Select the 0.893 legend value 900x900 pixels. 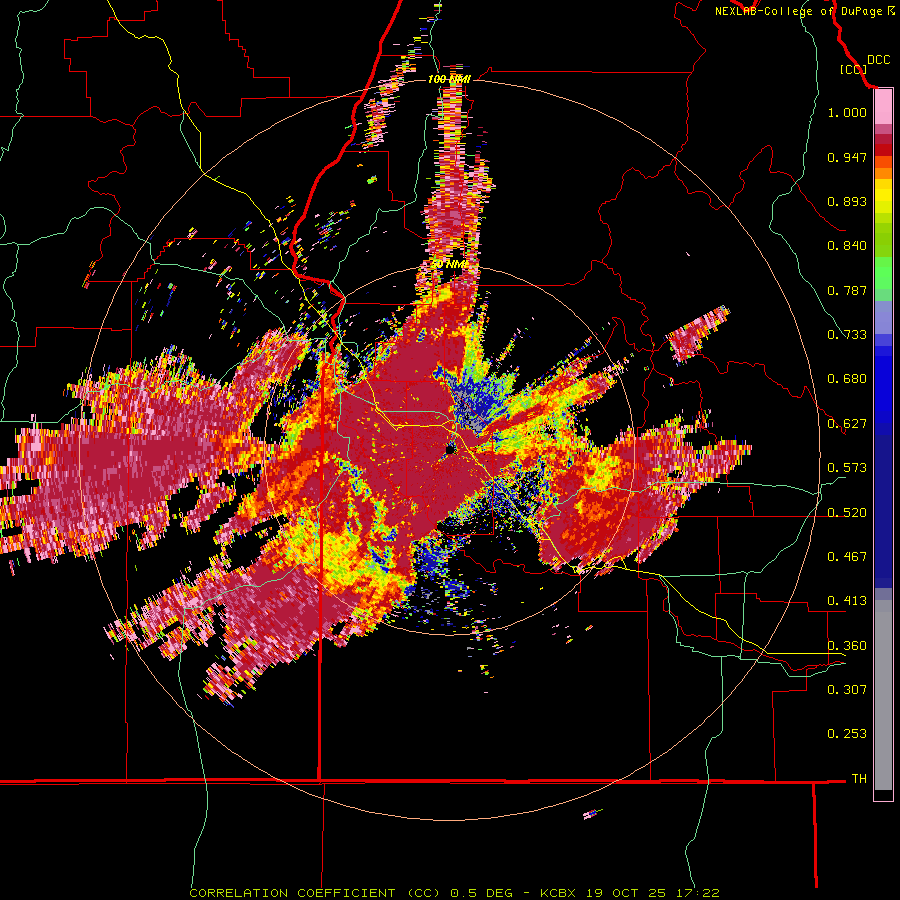[847, 201]
